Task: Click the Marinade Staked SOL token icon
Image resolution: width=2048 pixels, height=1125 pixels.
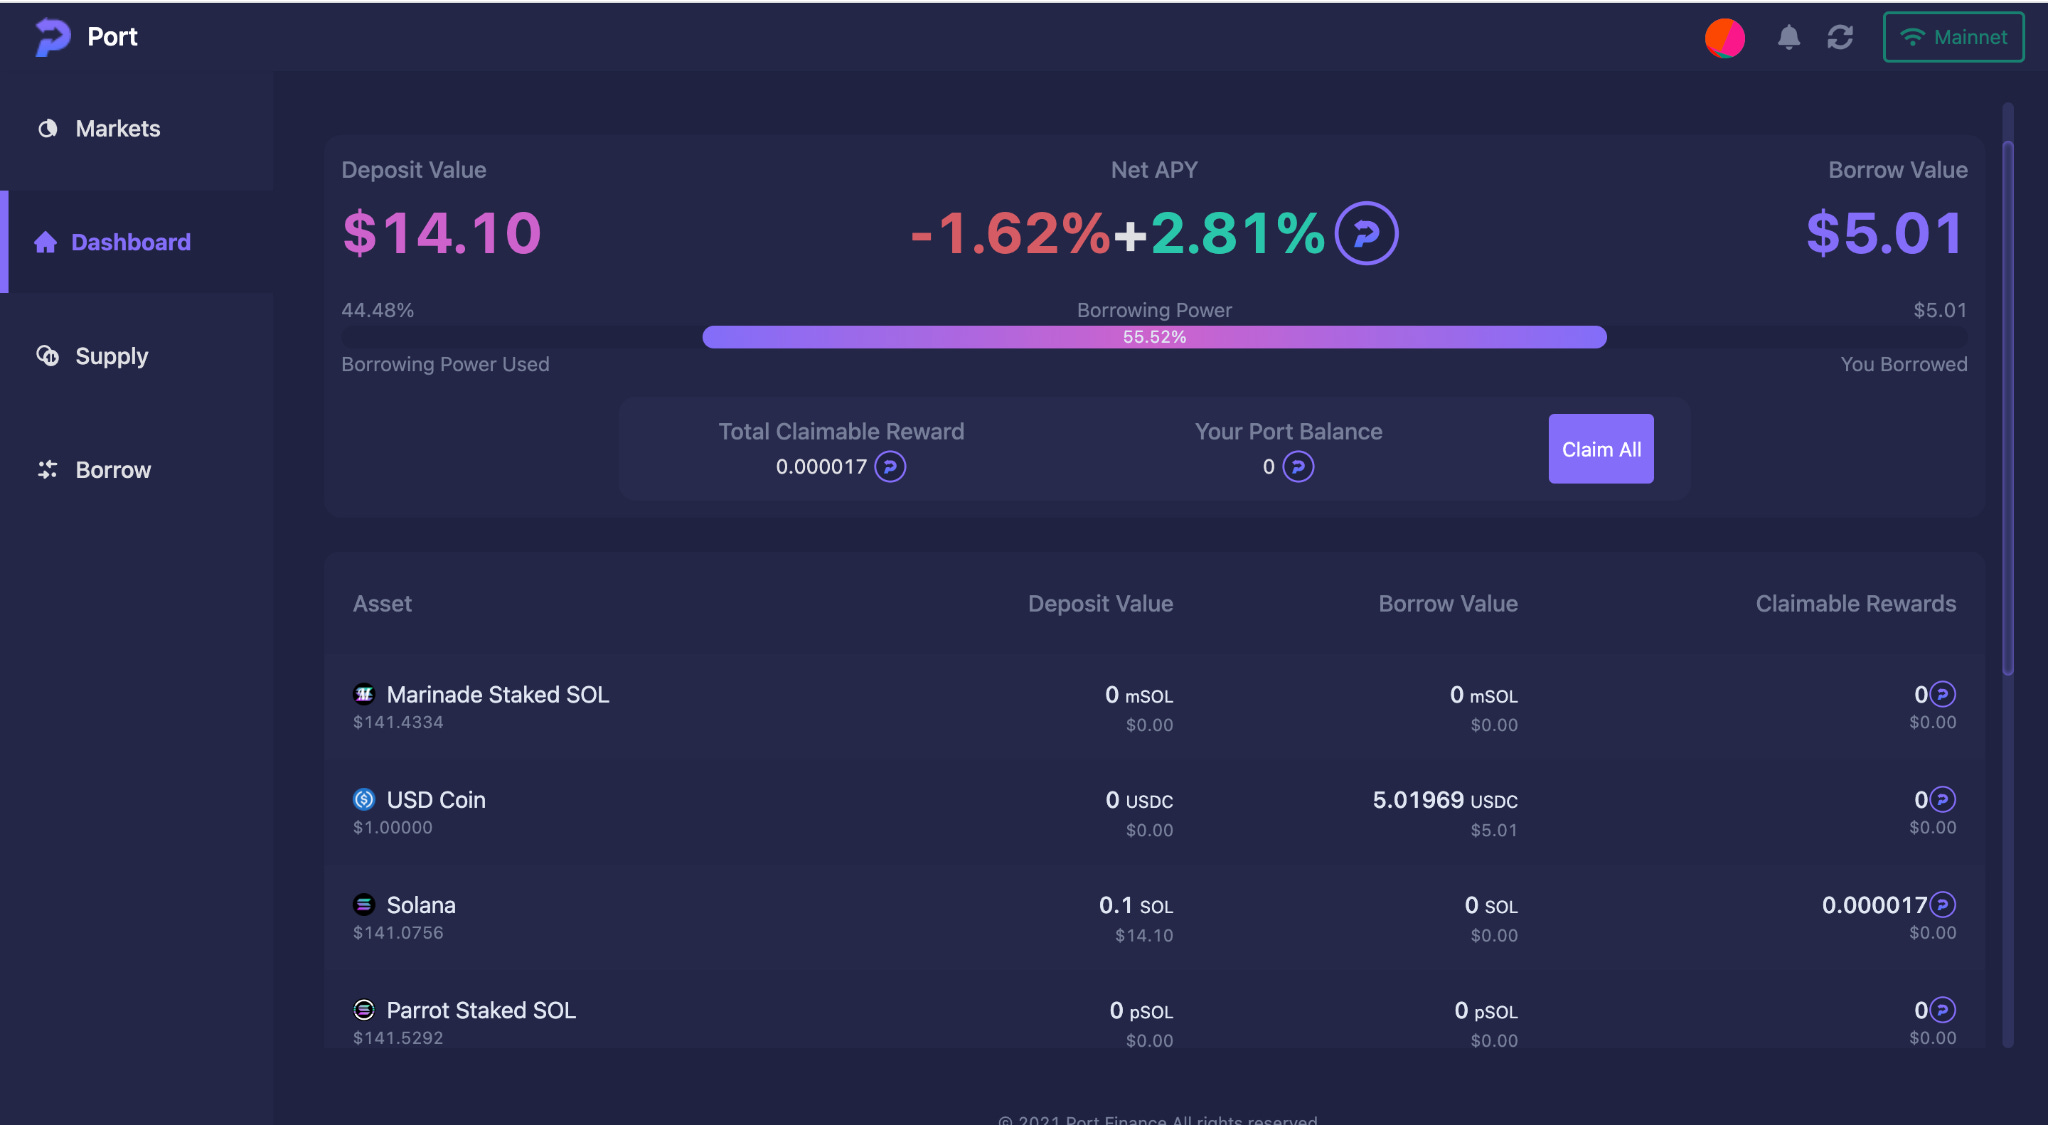Action: pyautogui.click(x=364, y=694)
